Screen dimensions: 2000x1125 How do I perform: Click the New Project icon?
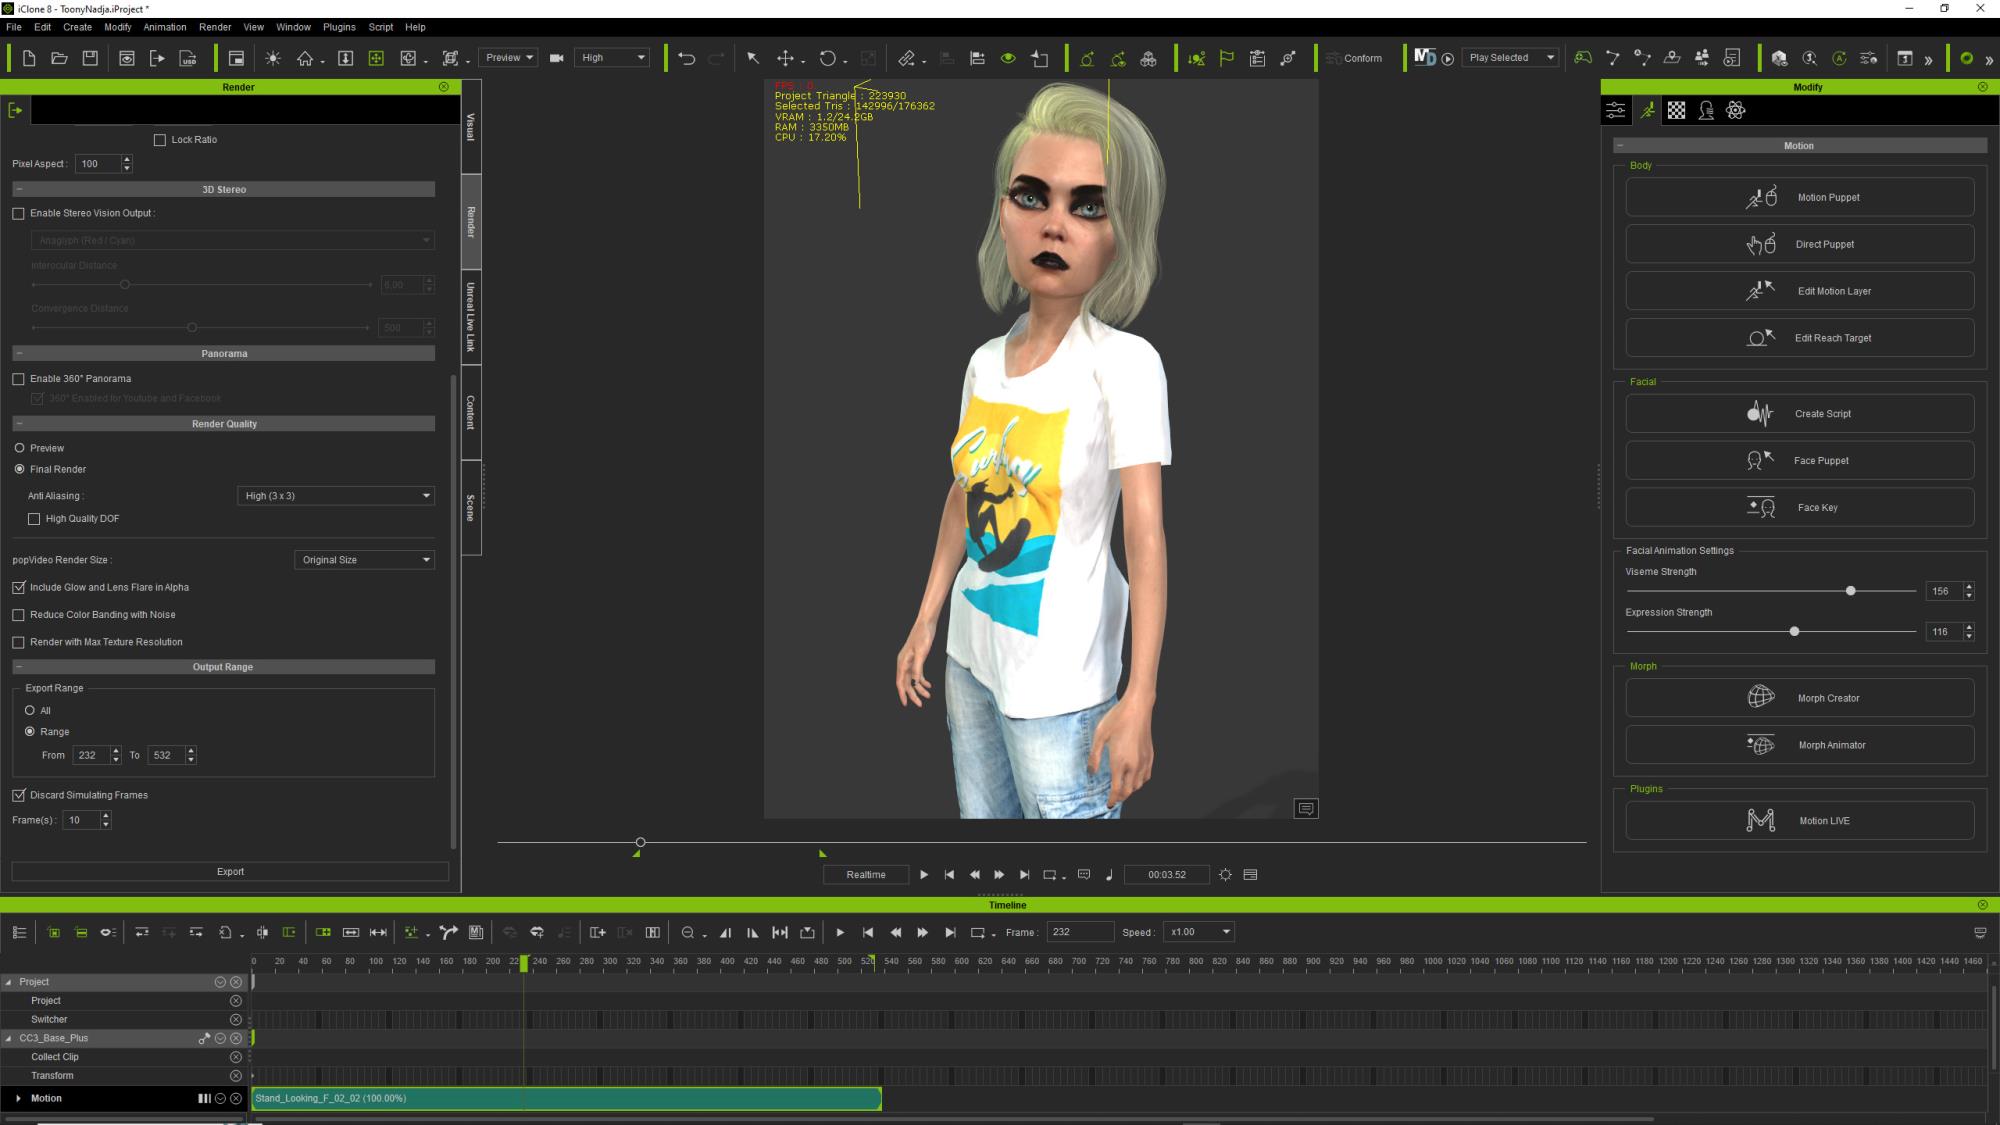[x=29, y=58]
